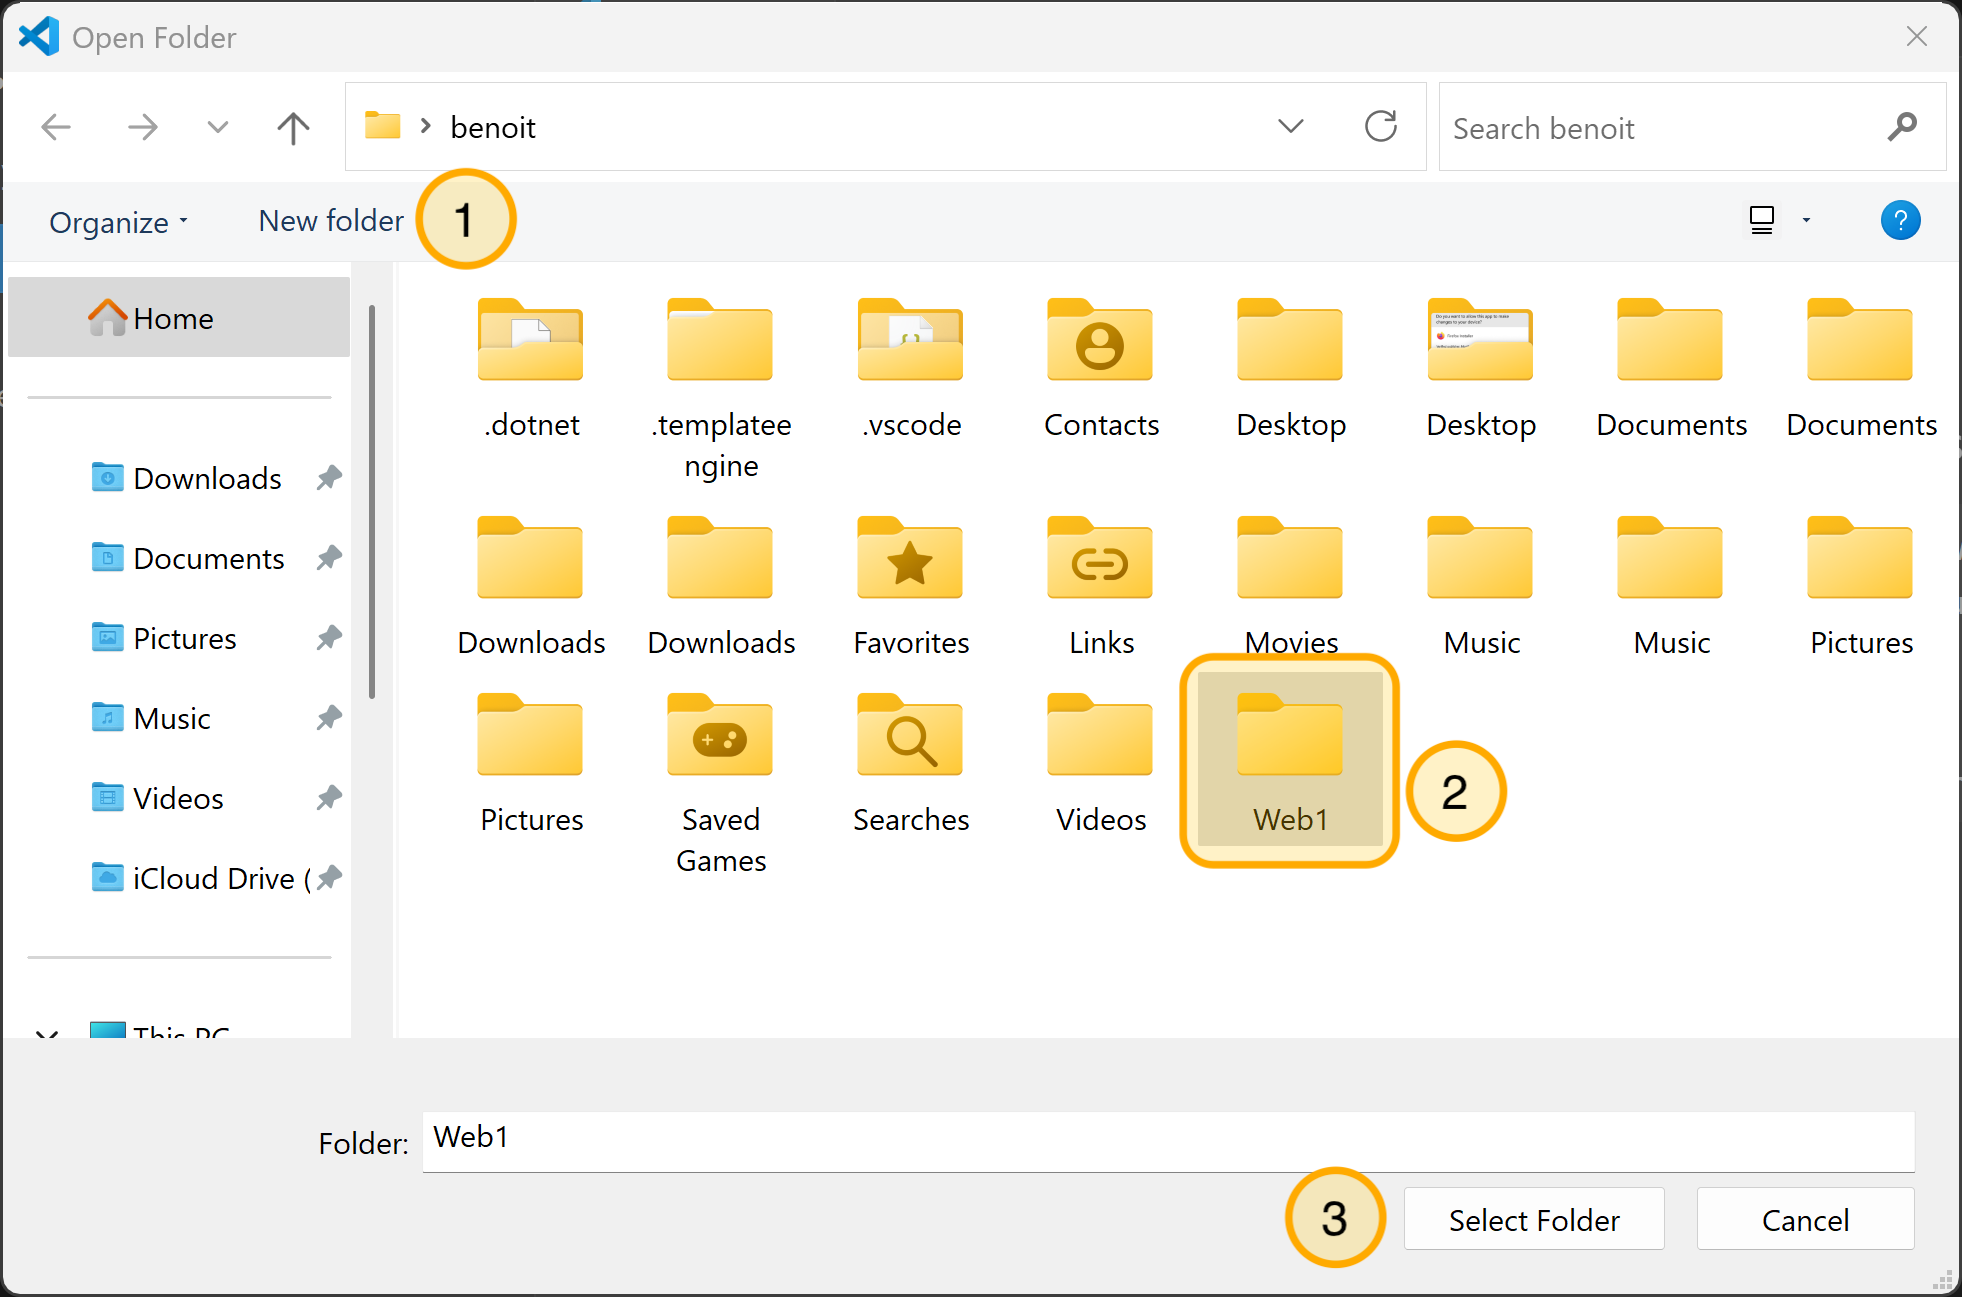Click the VS Code logo in title bar

point(39,37)
